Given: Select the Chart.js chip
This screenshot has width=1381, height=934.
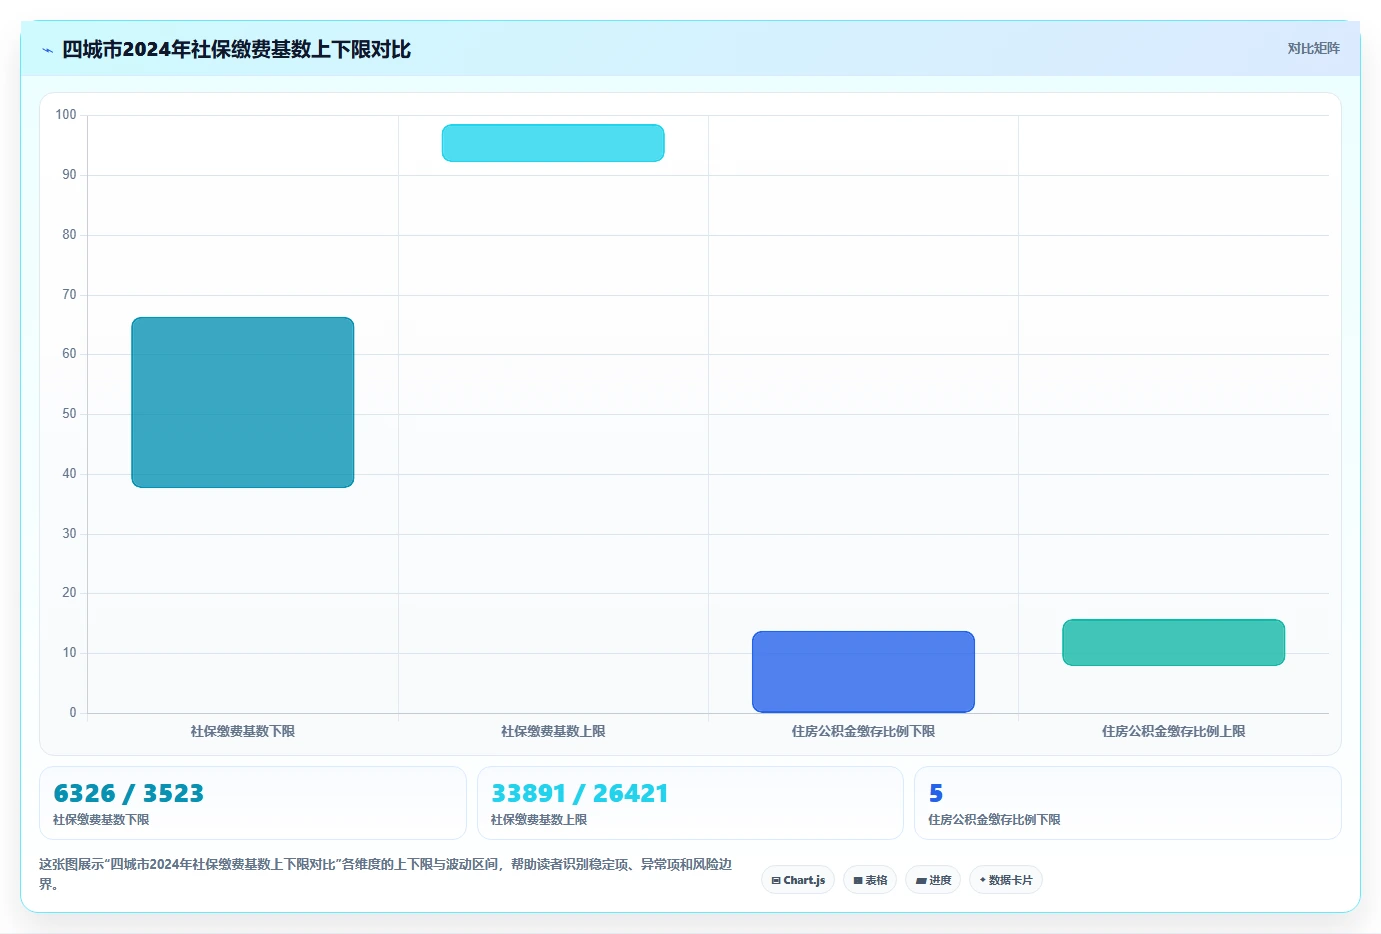Looking at the screenshot, I should pos(798,880).
